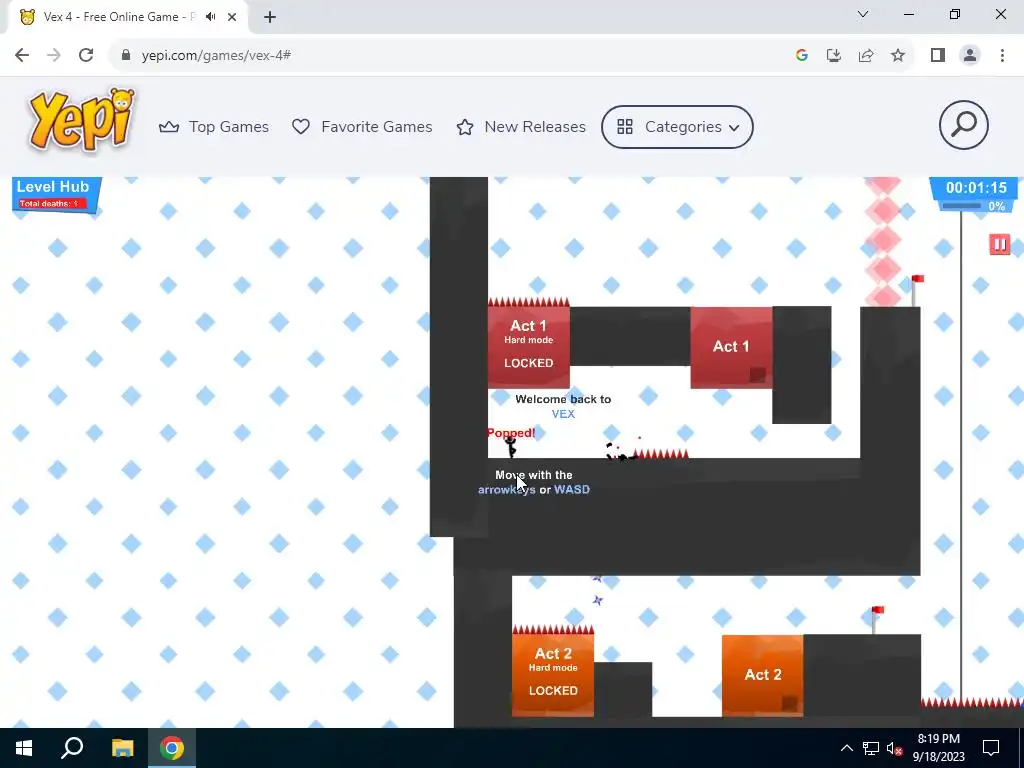Close the Vex 4 tab
This screenshot has width=1024, height=768.
pyautogui.click(x=232, y=17)
